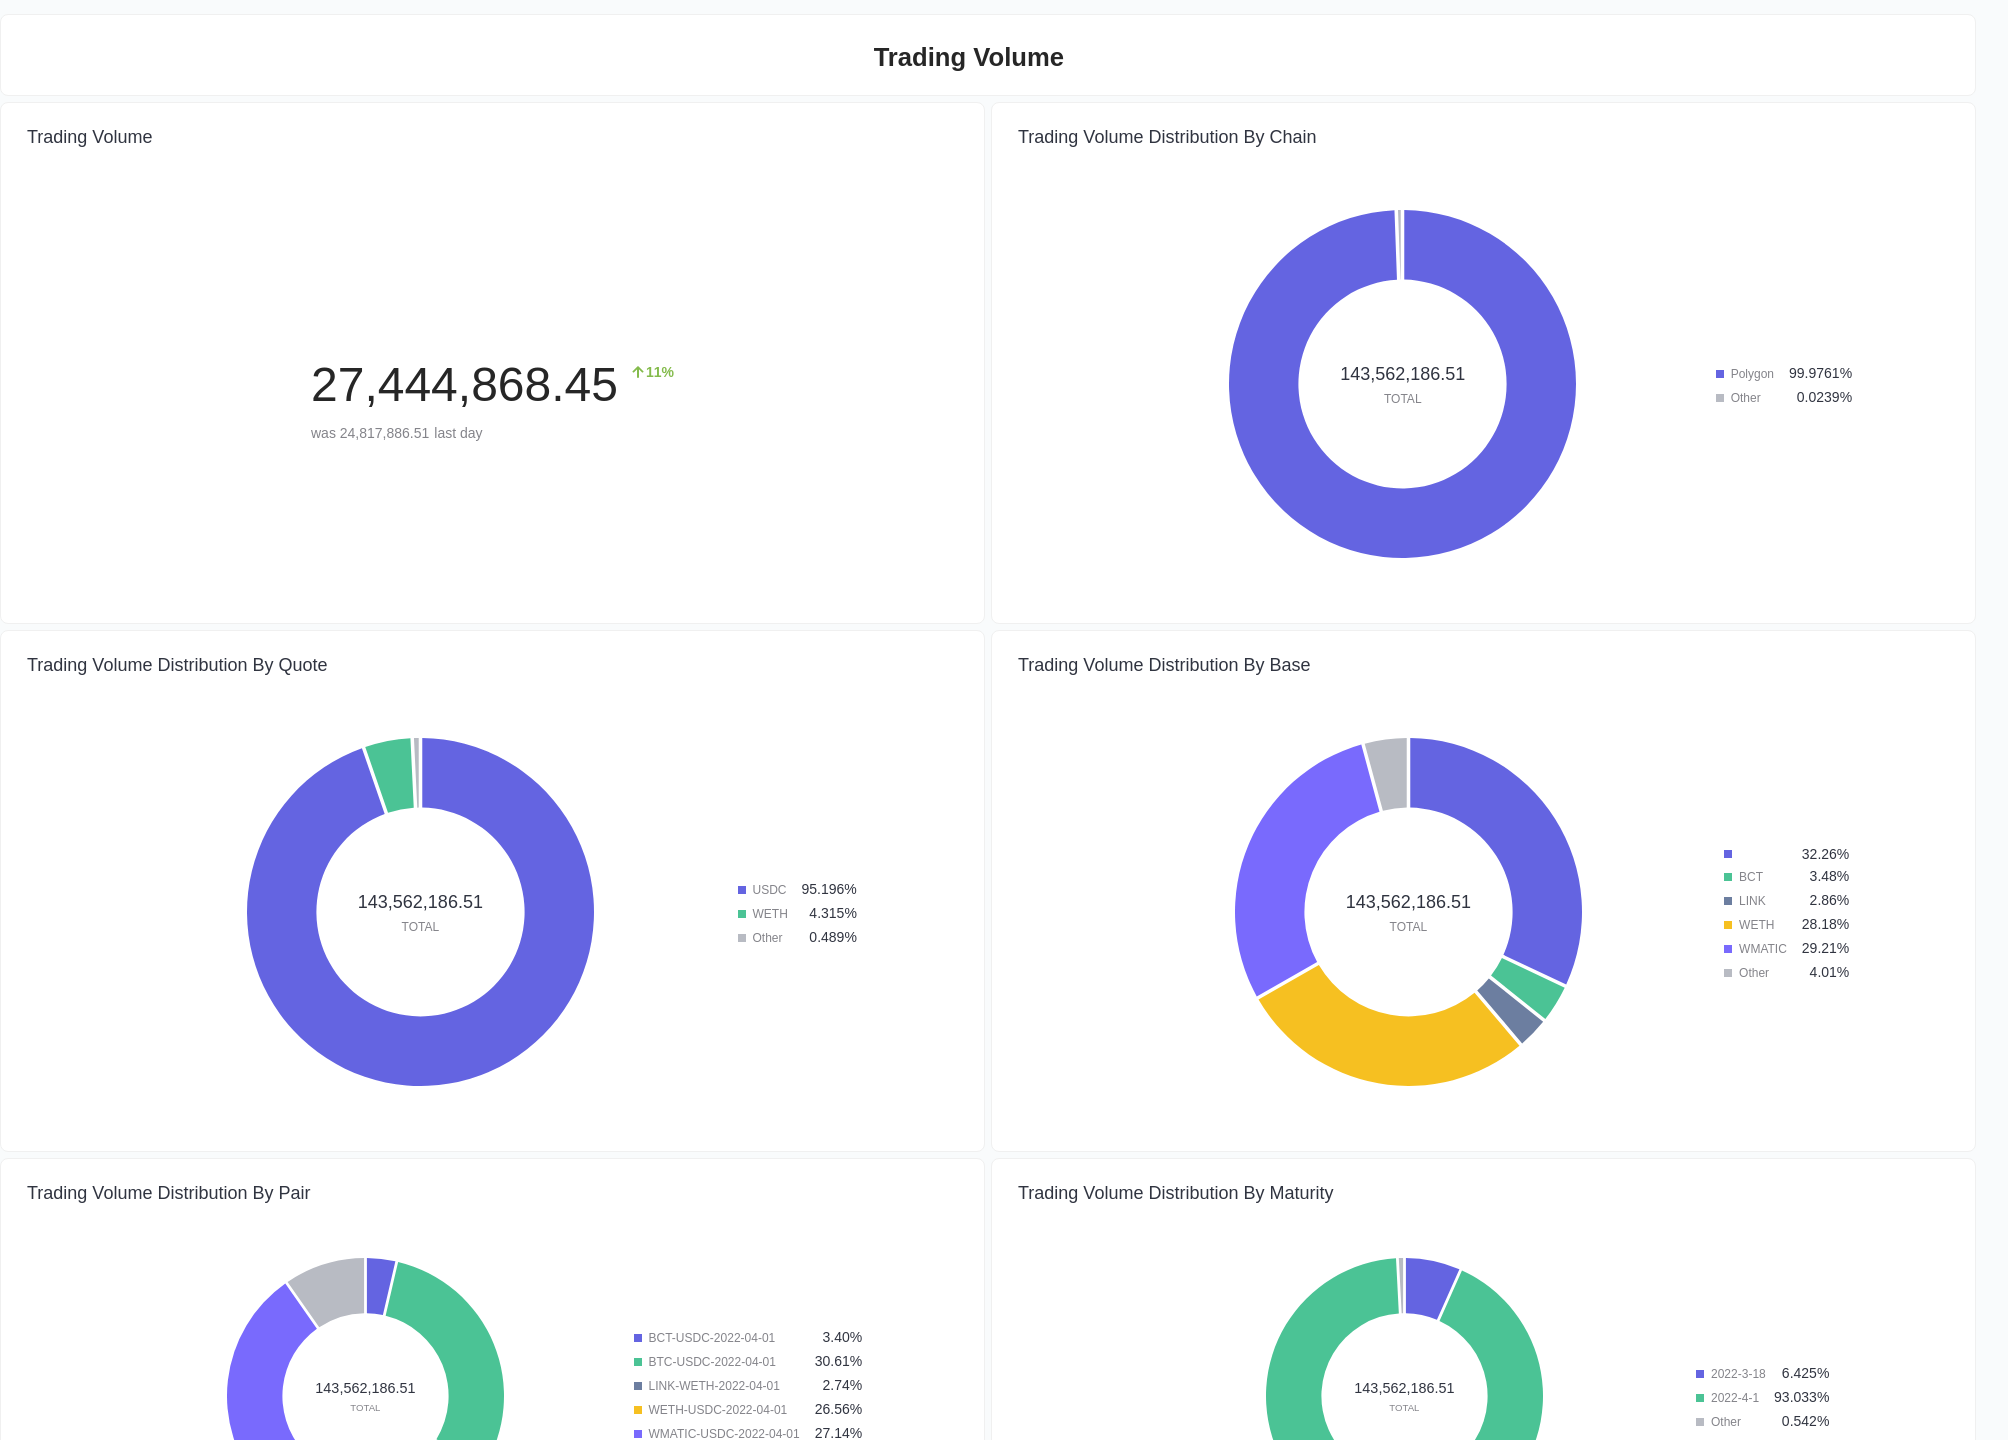The height and width of the screenshot is (1440, 2008).
Task: Click the BTC-USDC-2022-04-01 legend marker
Action: [638, 1361]
